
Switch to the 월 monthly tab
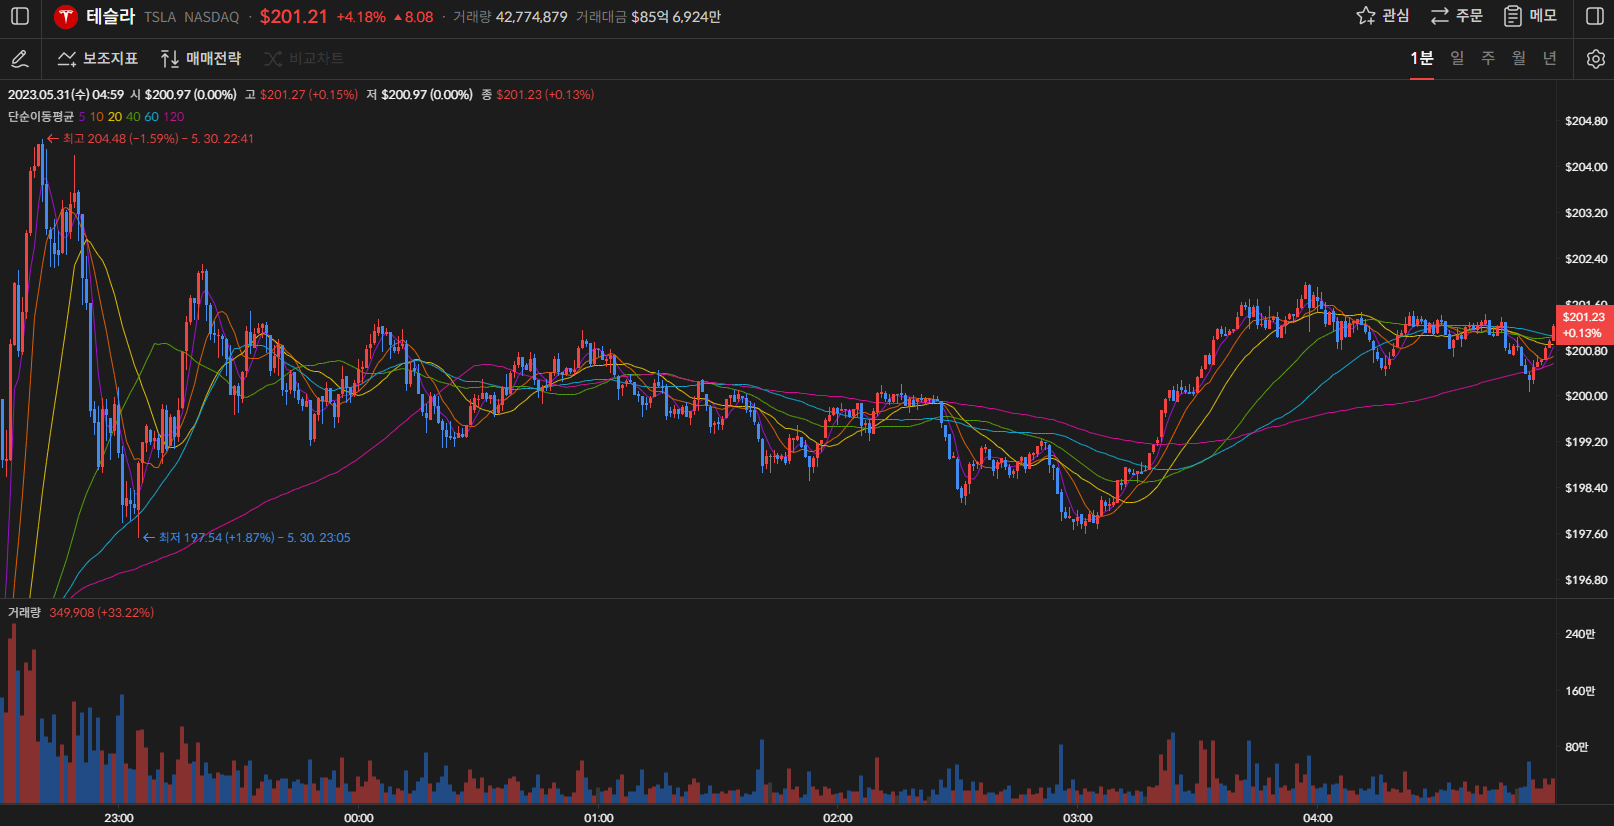(1519, 58)
